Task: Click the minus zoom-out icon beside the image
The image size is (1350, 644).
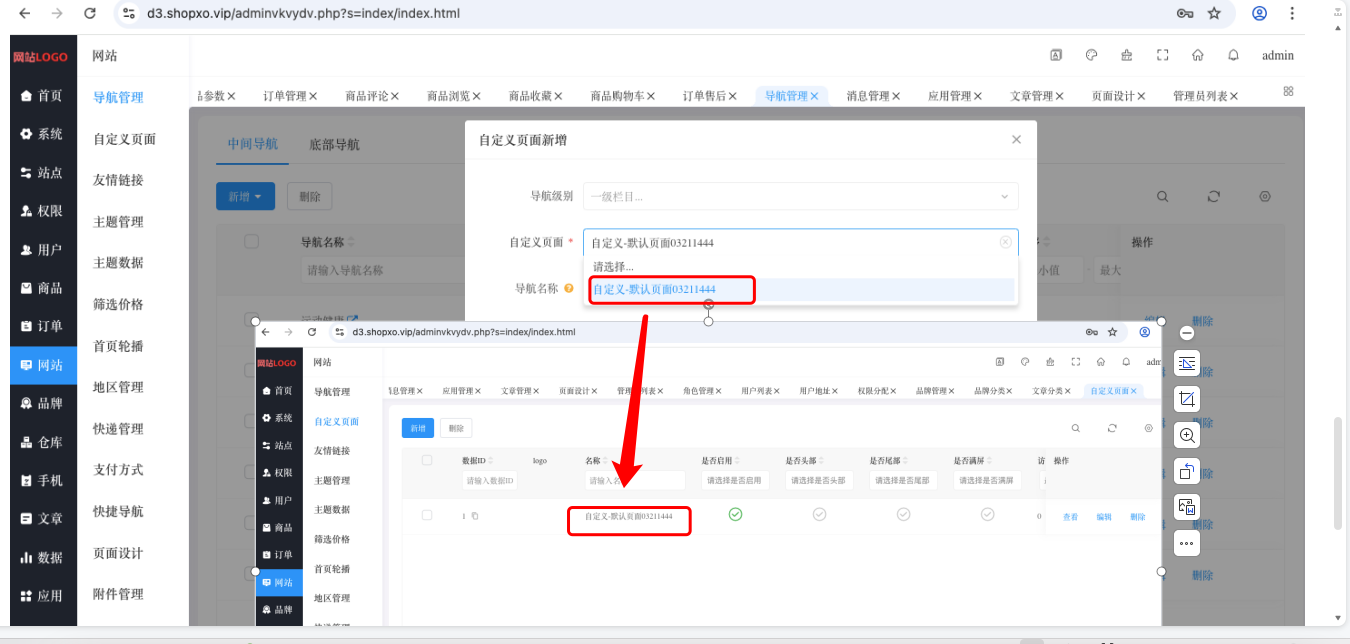Action: pyautogui.click(x=1187, y=333)
